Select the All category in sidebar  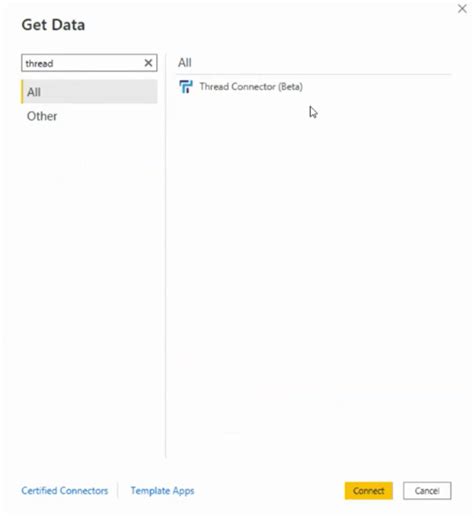tap(89, 92)
